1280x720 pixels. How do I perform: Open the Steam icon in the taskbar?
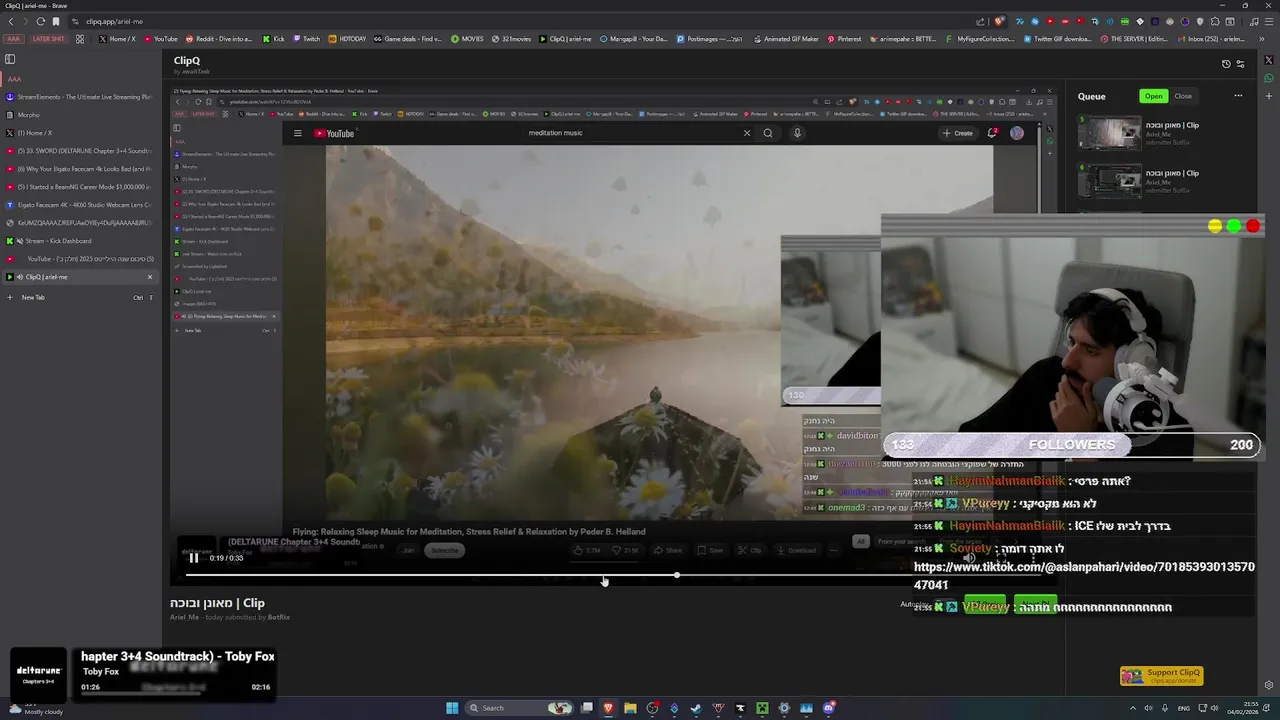(x=696, y=708)
